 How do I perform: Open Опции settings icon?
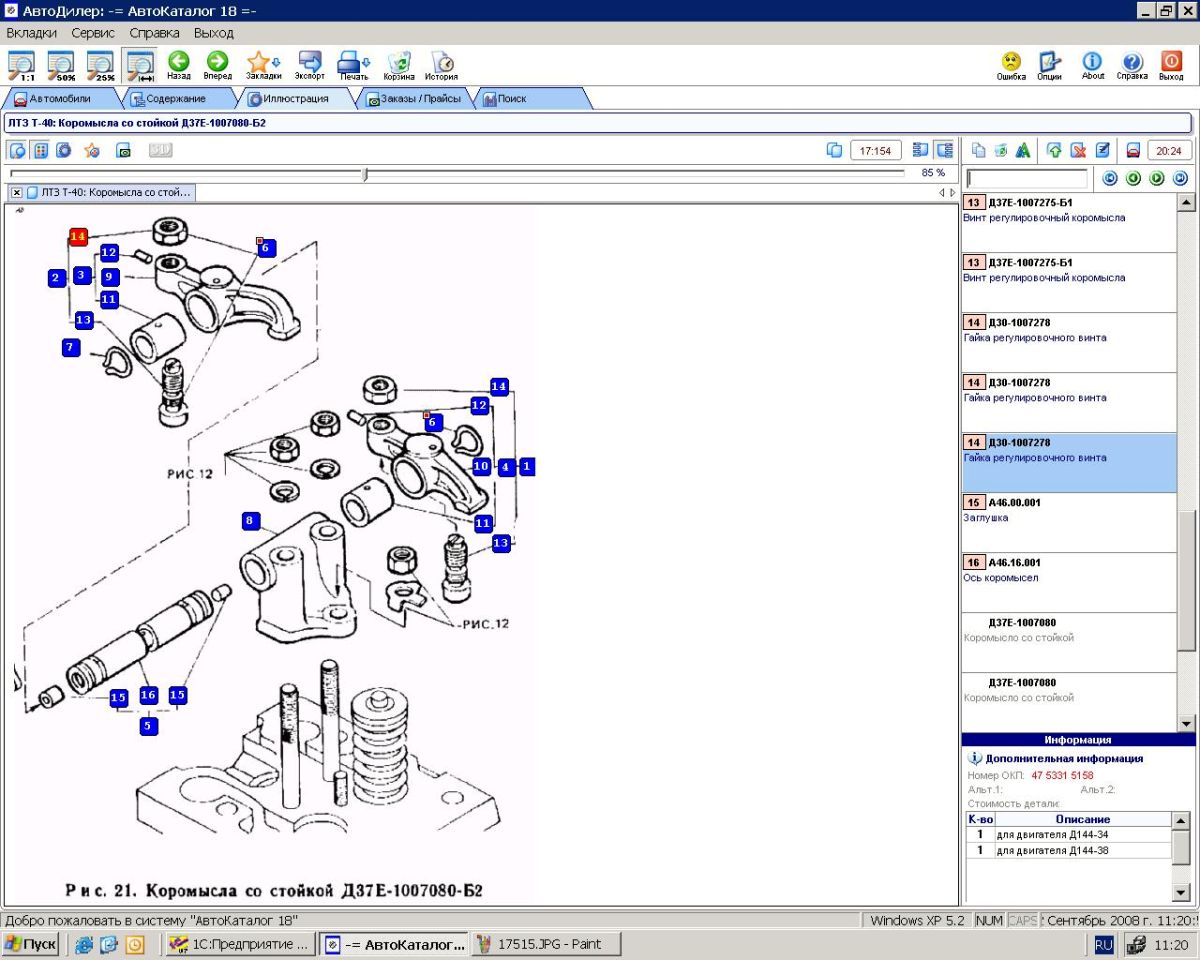pos(1049,64)
